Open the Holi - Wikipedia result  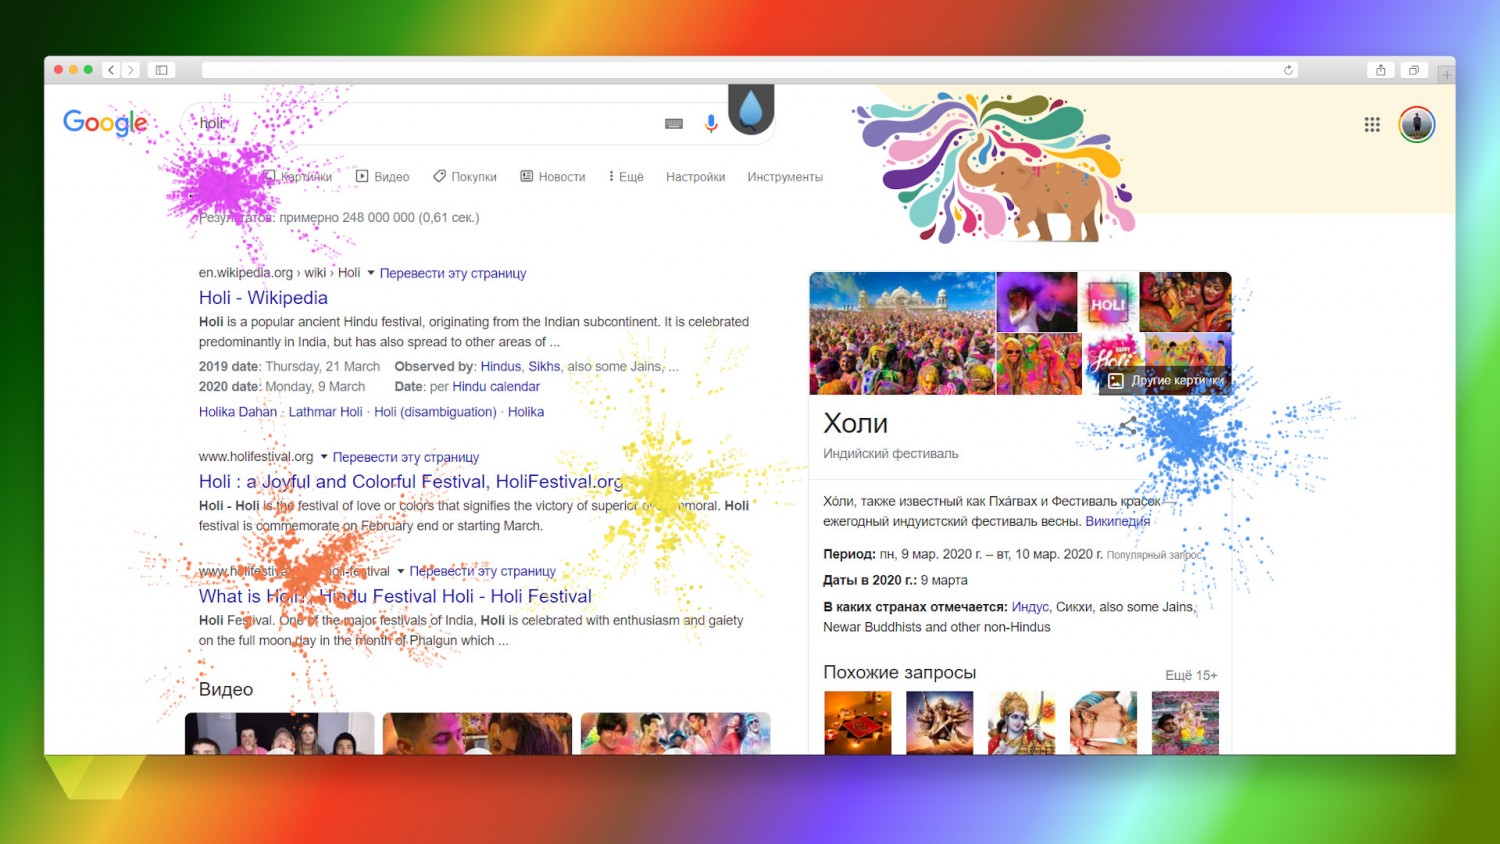[263, 298]
